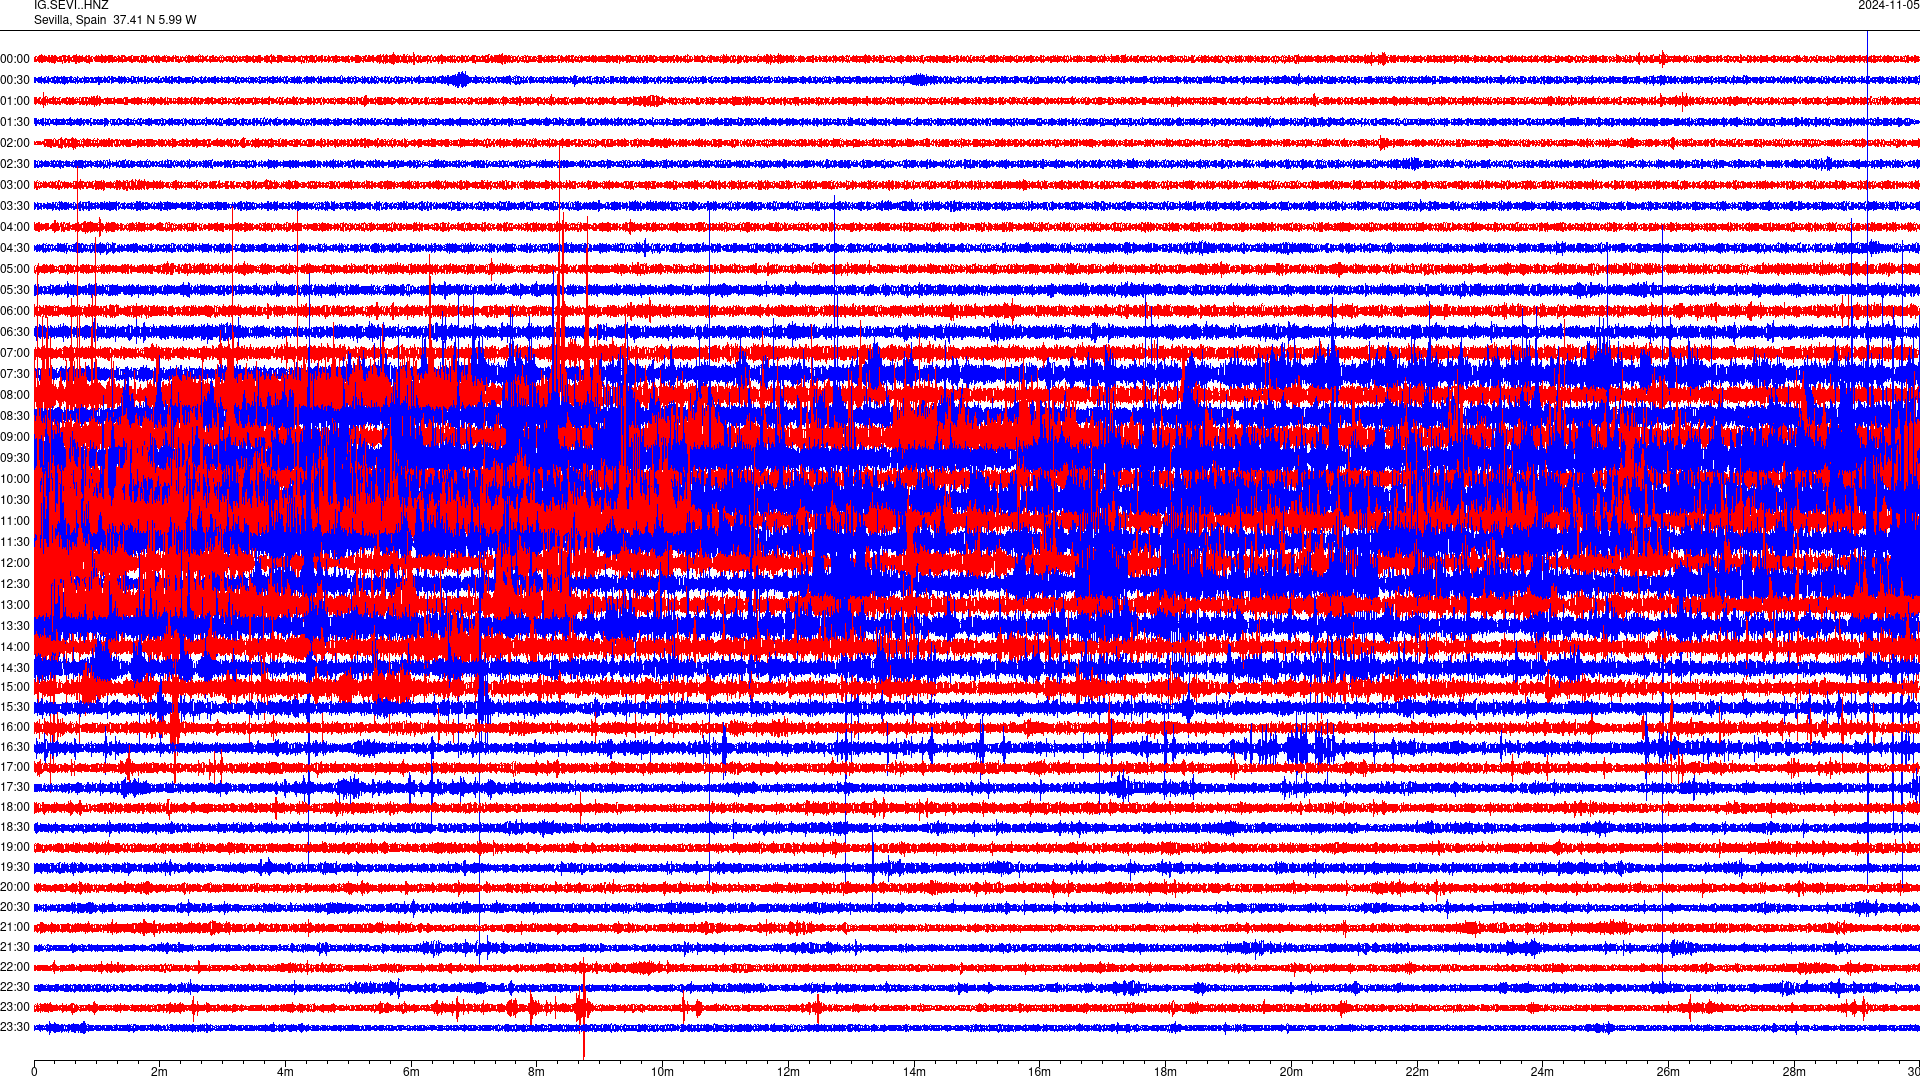Viewport: 1920px width, 1080px height.
Task: Click the 04:30 row label
Action: (15, 248)
